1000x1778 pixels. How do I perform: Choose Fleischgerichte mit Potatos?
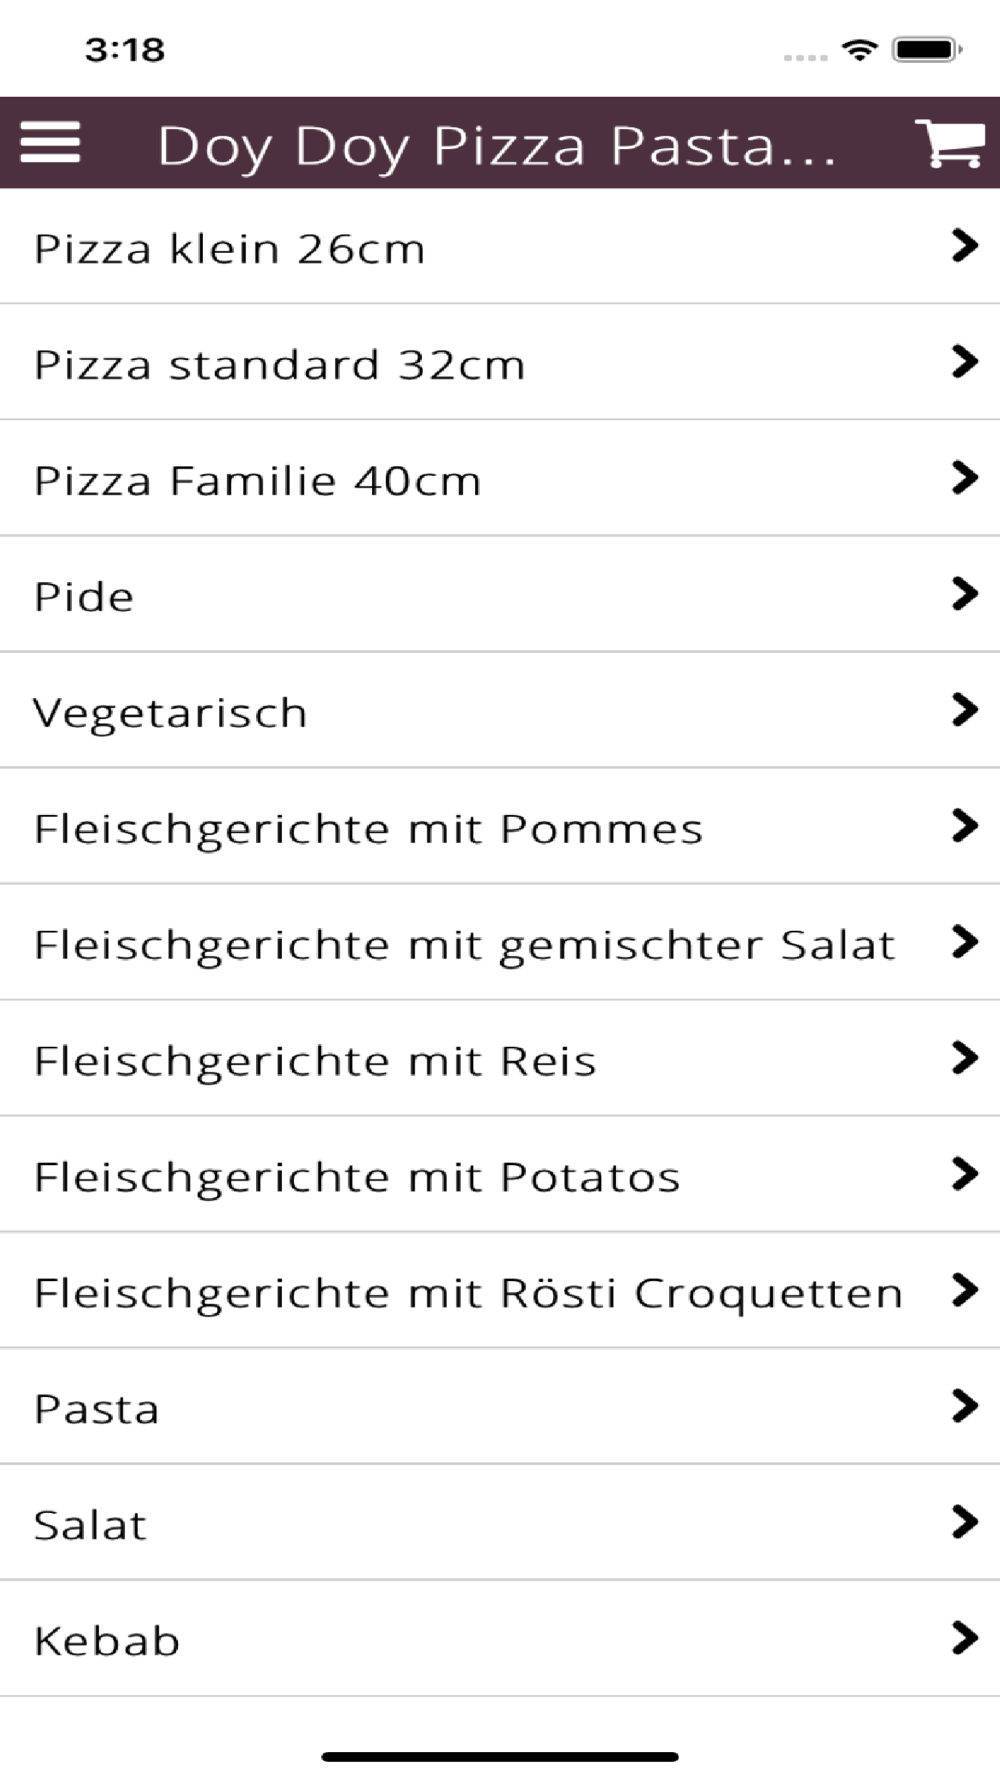click(x=357, y=1177)
